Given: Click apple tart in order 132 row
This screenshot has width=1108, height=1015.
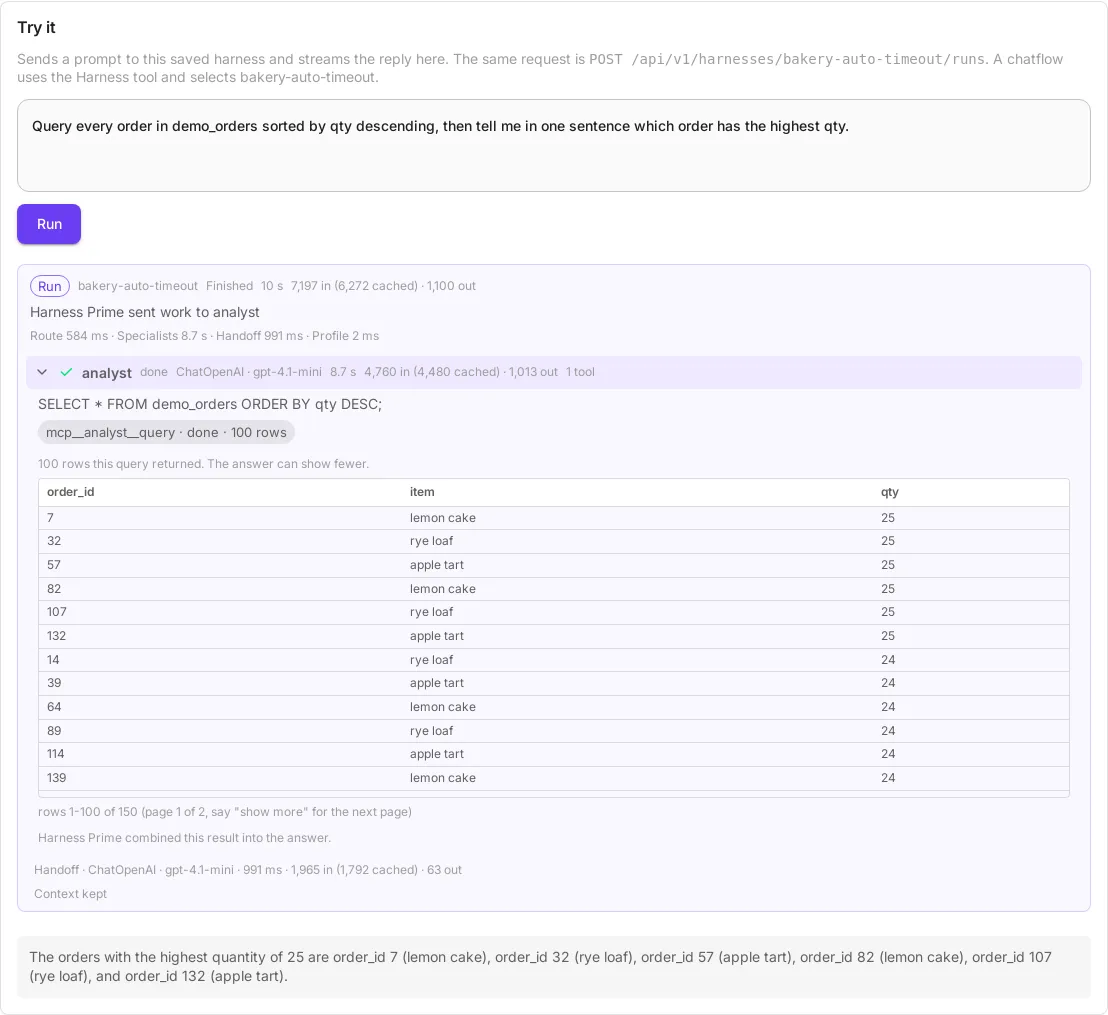Looking at the screenshot, I should coord(437,636).
